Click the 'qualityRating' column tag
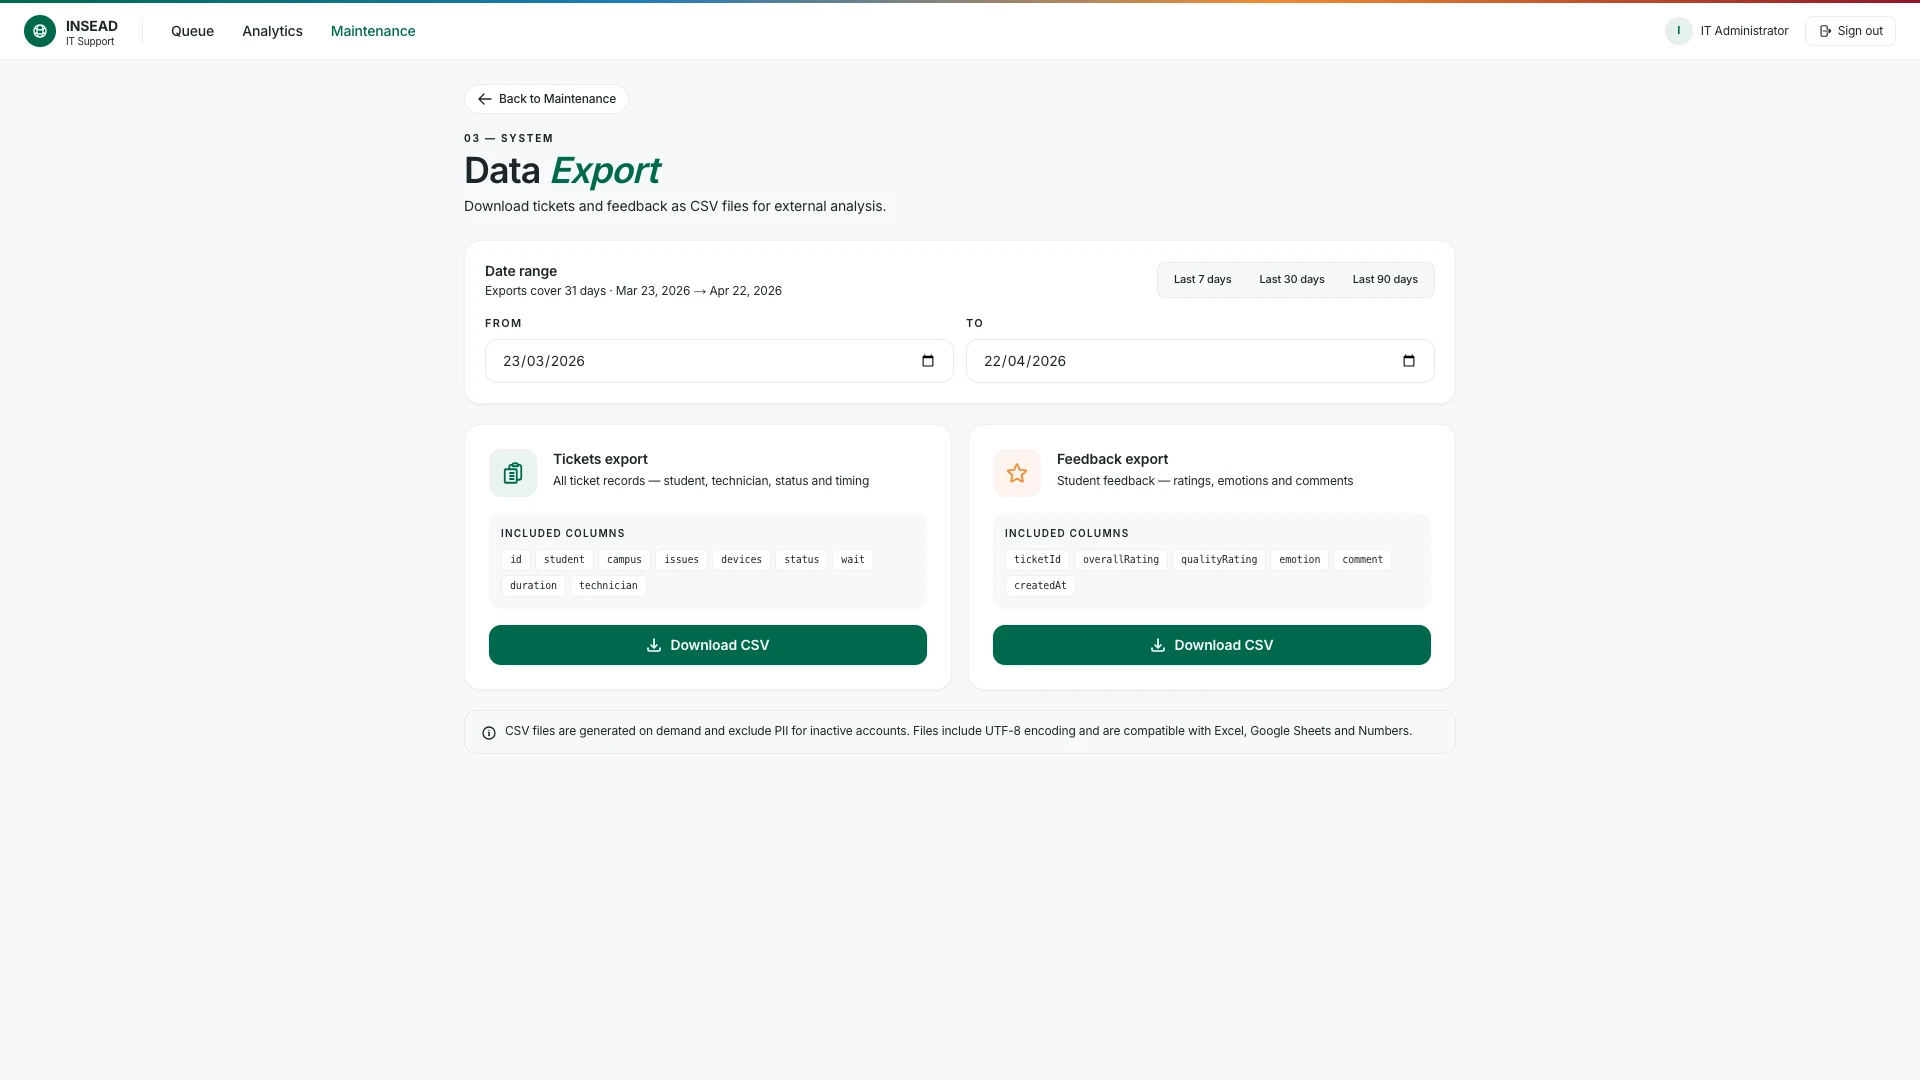The height and width of the screenshot is (1080, 1920). (x=1219, y=560)
